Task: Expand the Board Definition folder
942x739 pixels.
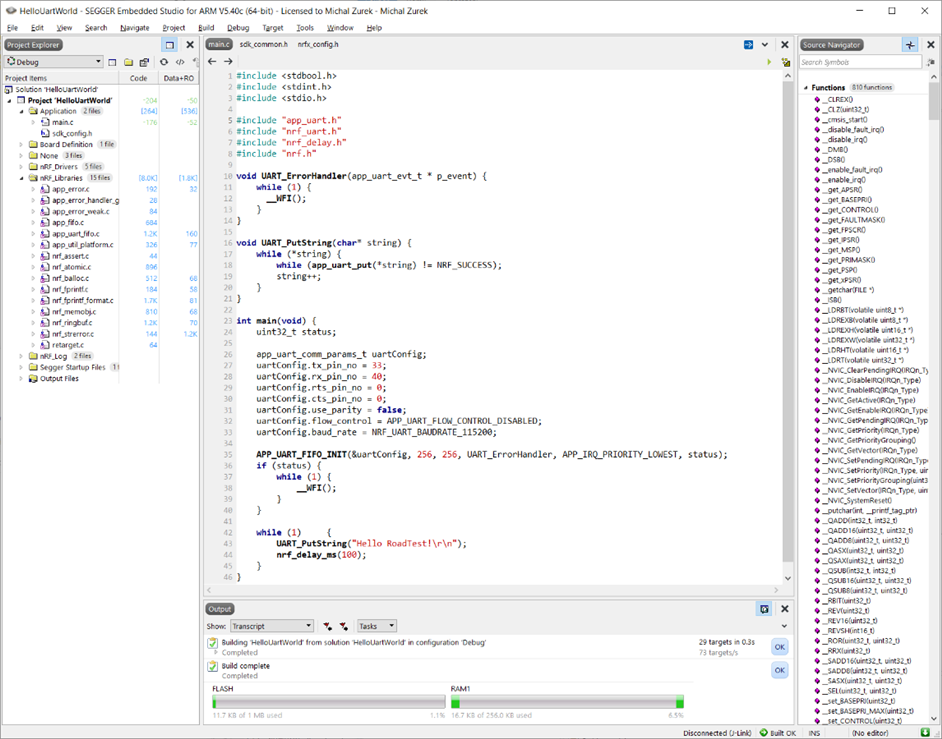Action: coord(21,145)
